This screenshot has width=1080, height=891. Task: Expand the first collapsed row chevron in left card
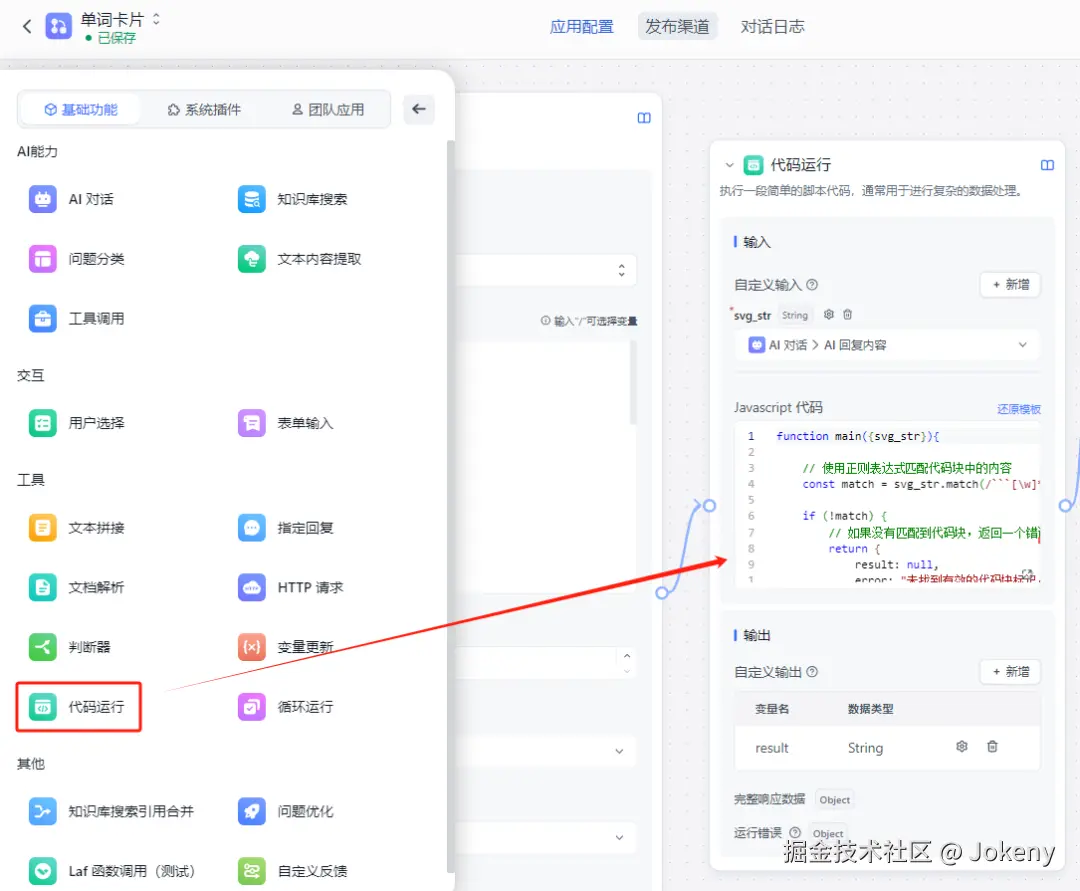(x=619, y=751)
